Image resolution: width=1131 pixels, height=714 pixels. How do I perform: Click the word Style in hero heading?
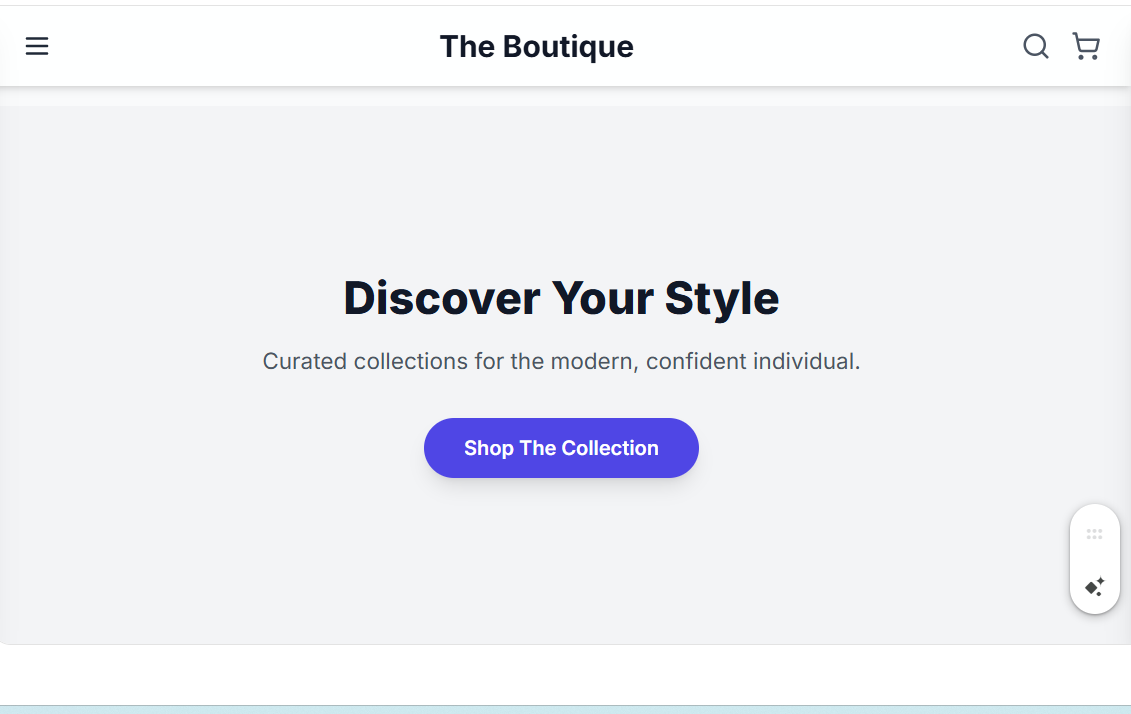pos(722,298)
